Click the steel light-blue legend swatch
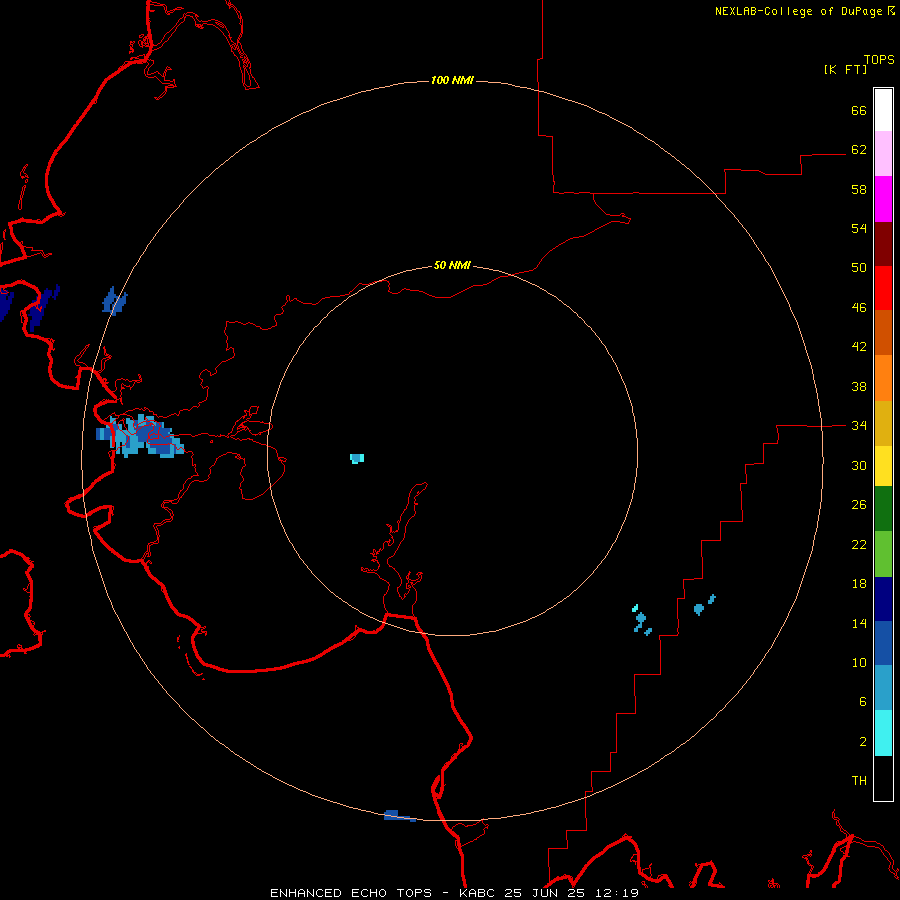This screenshot has width=900, height=900. 883,688
